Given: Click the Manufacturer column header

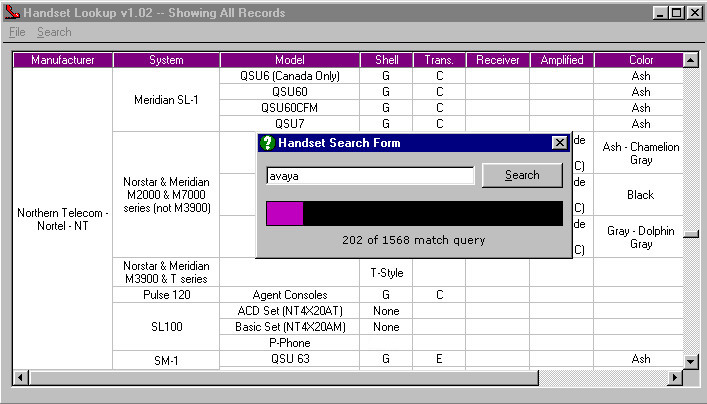Looking at the screenshot, I should [x=63, y=60].
